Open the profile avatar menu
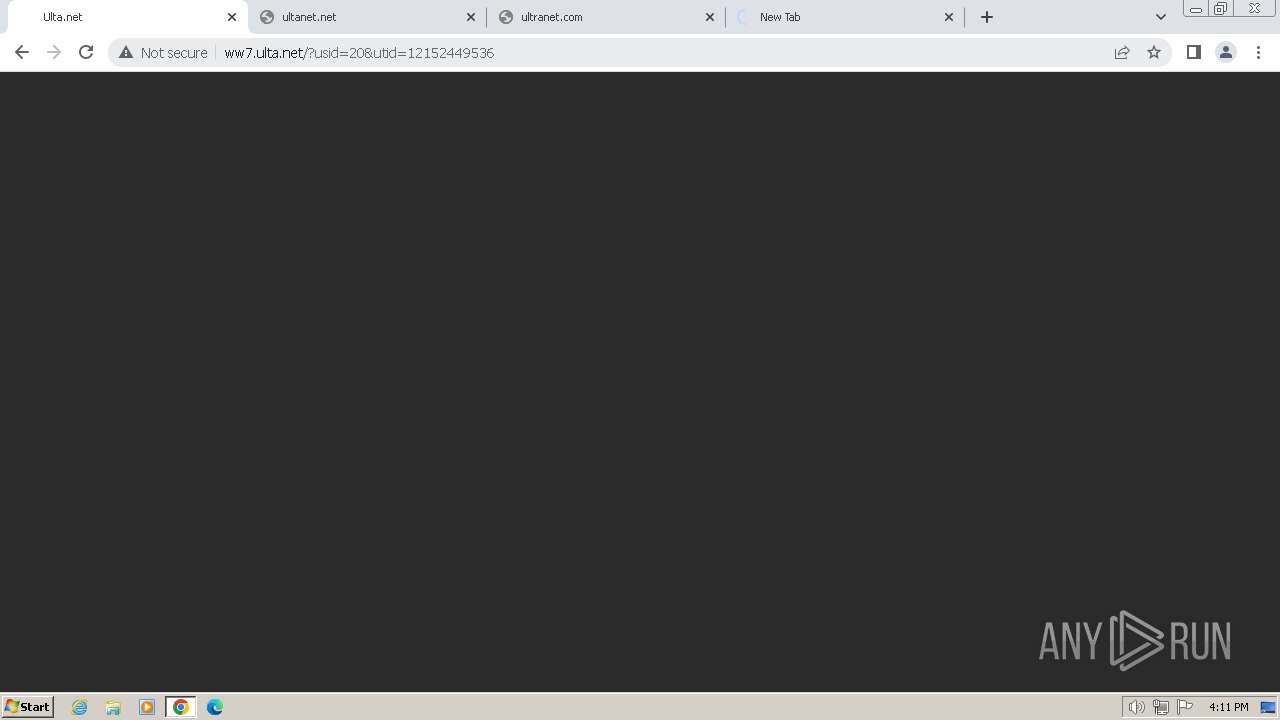This screenshot has height=720, width=1280. [1226, 52]
